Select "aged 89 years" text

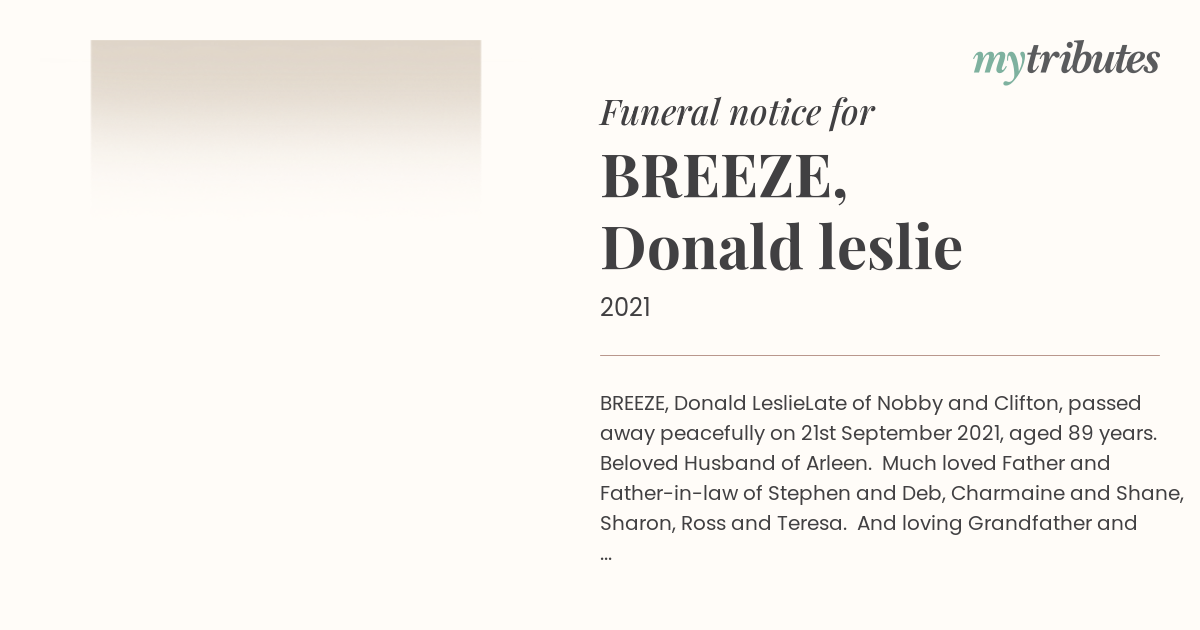(1083, 434)
